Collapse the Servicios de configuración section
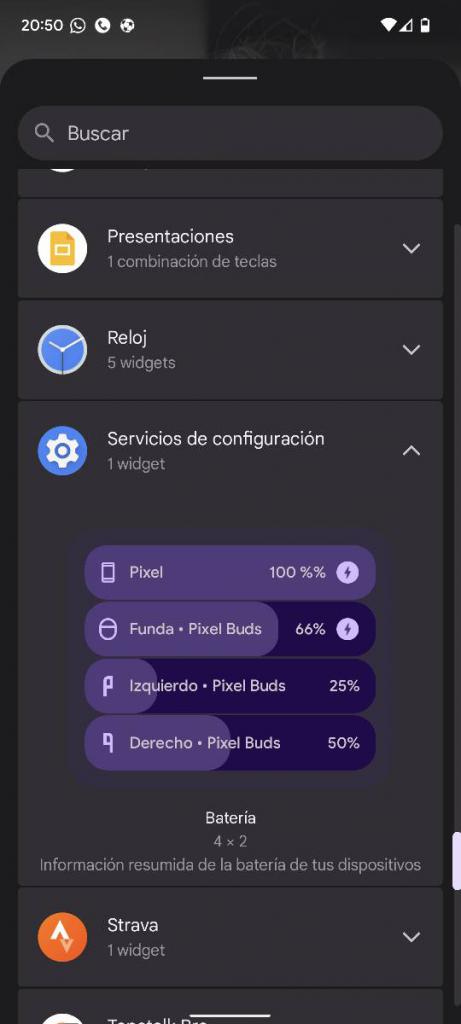Image resolution: width=461 pixels, height=1024 pixels. (x=411, y=451)
